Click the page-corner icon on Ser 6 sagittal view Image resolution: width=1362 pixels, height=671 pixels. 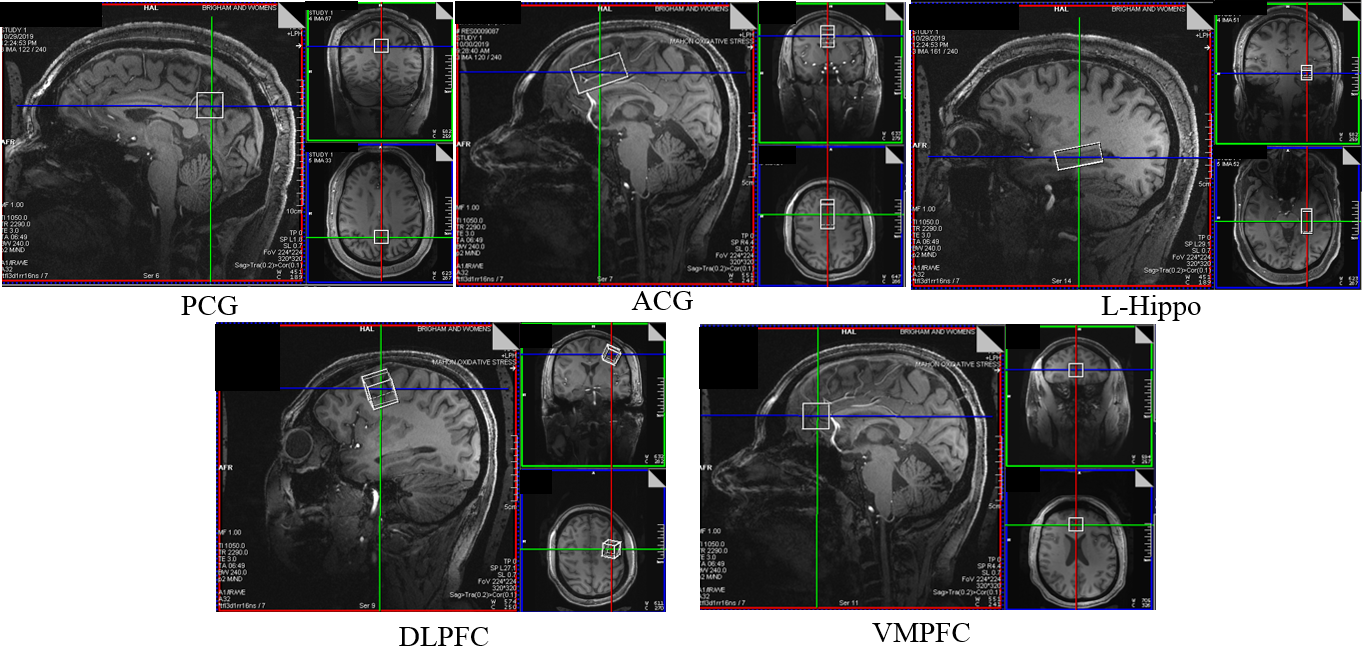click(290, 16)
